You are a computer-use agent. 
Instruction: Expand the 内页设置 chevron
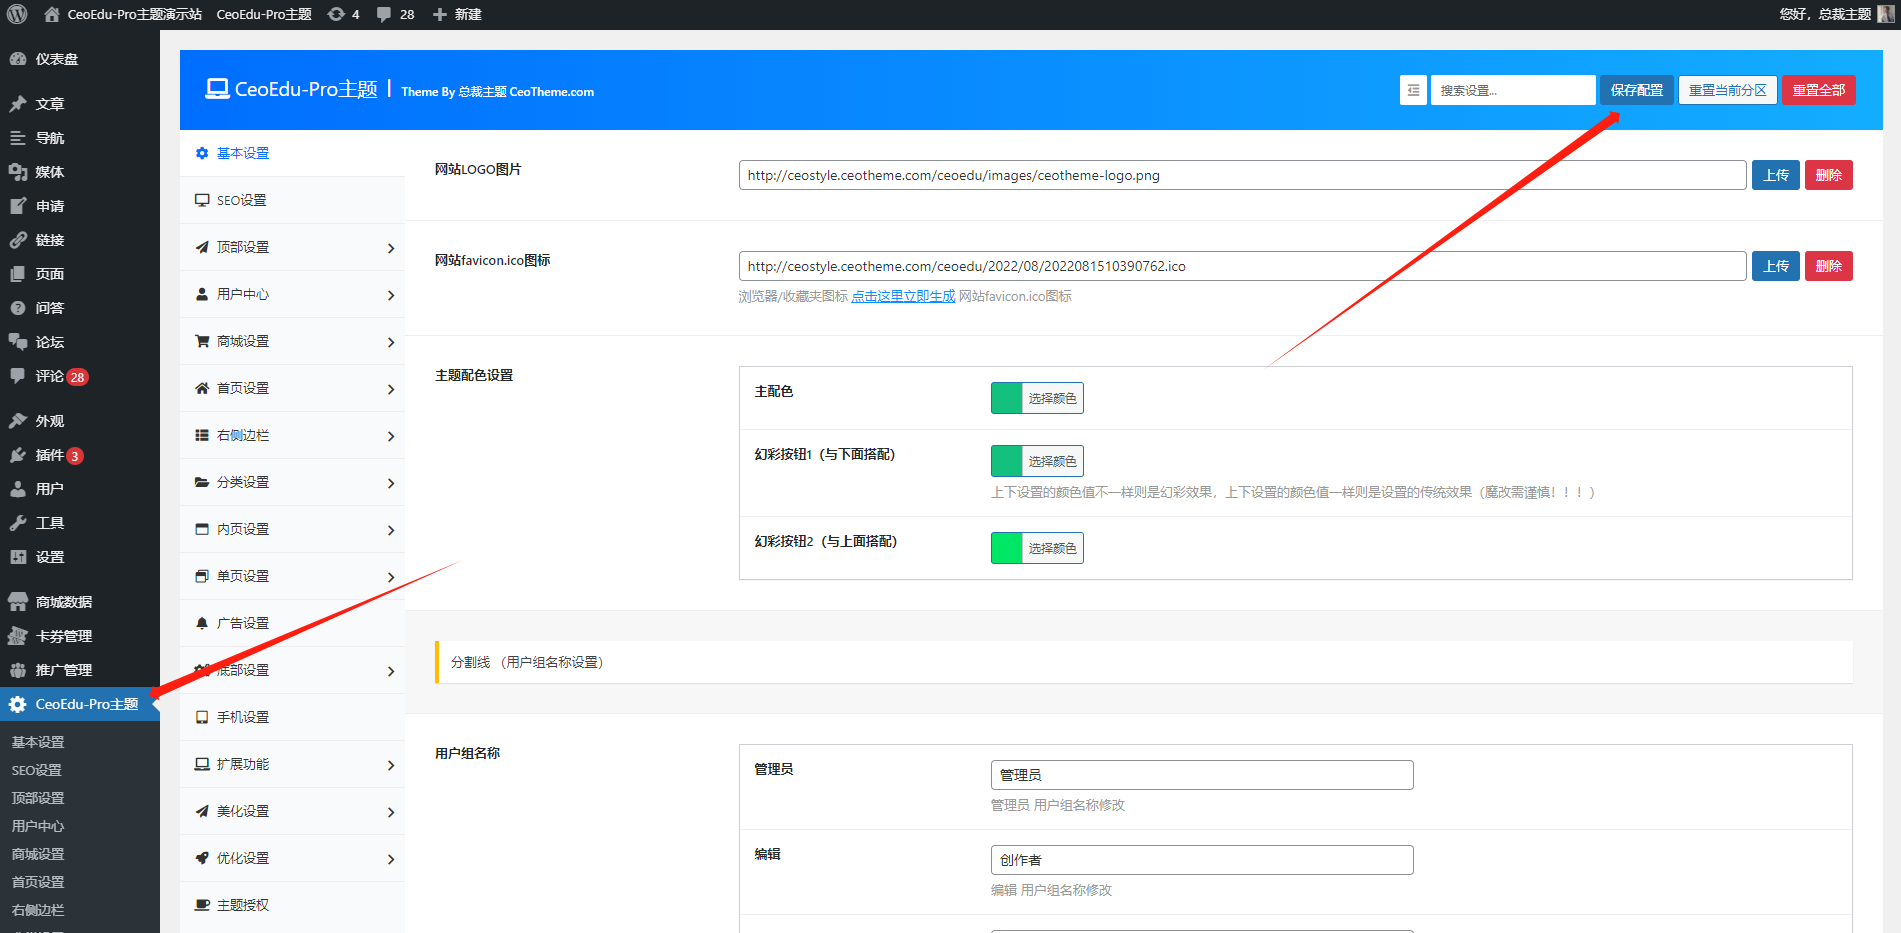tap(391, 530)
